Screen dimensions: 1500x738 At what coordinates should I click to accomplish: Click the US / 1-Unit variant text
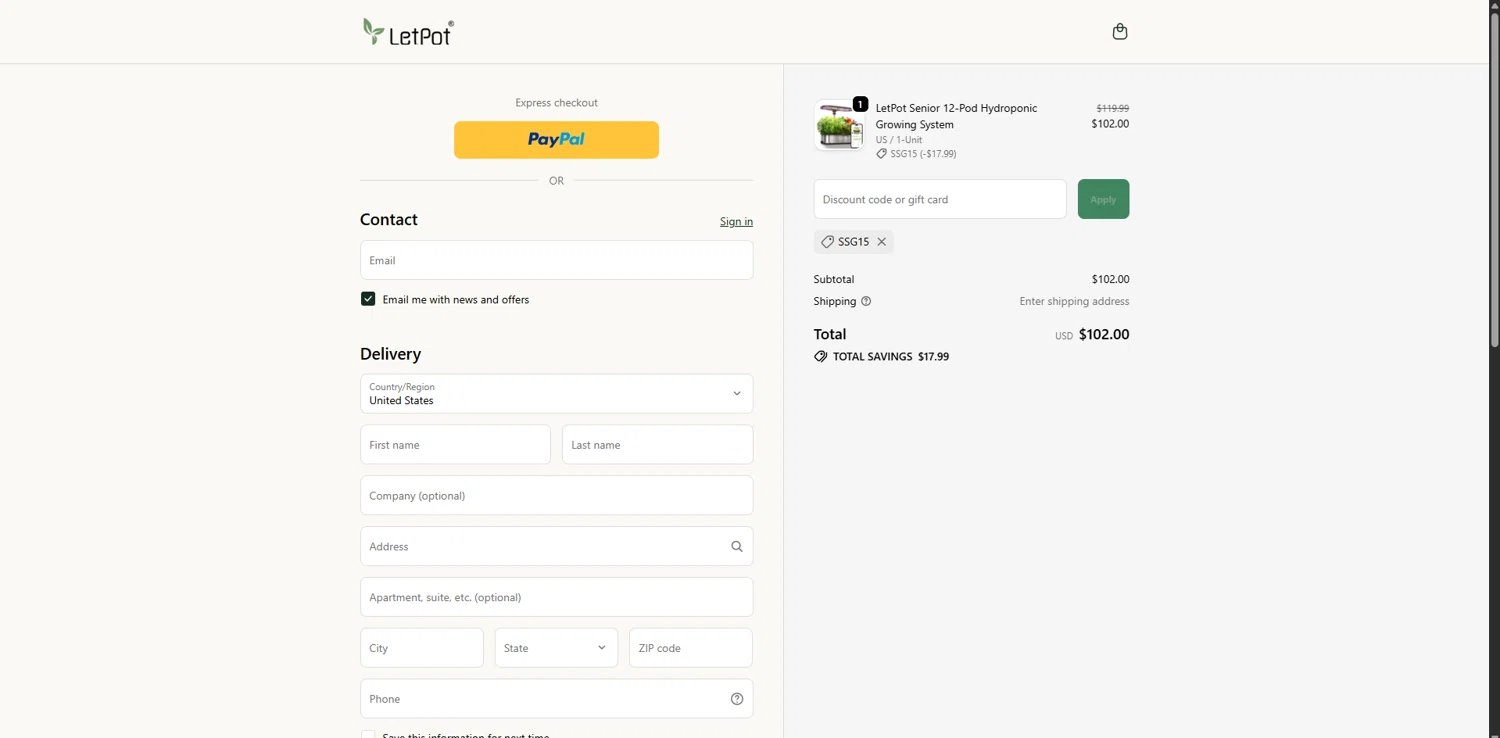899,140
